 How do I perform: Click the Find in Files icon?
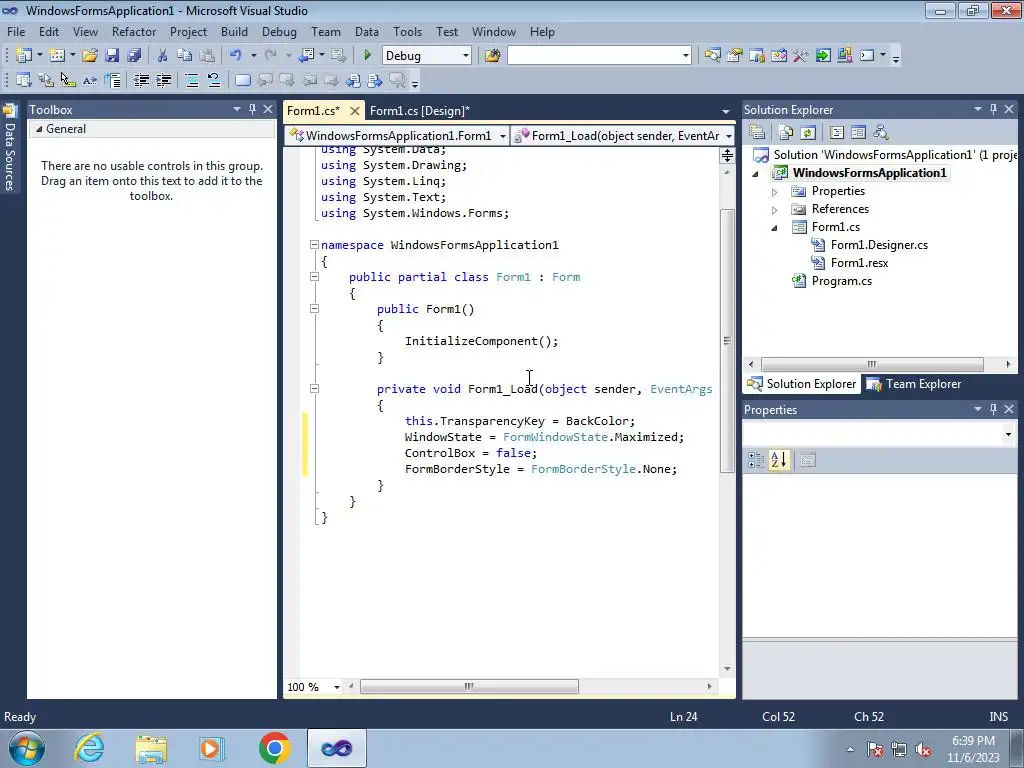492,56
